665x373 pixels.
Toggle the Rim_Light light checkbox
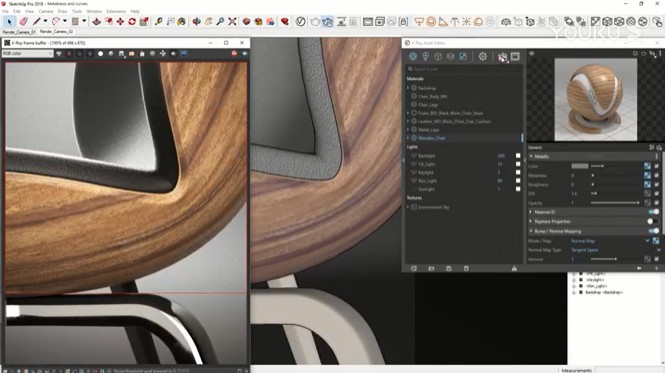click(518, 181)
